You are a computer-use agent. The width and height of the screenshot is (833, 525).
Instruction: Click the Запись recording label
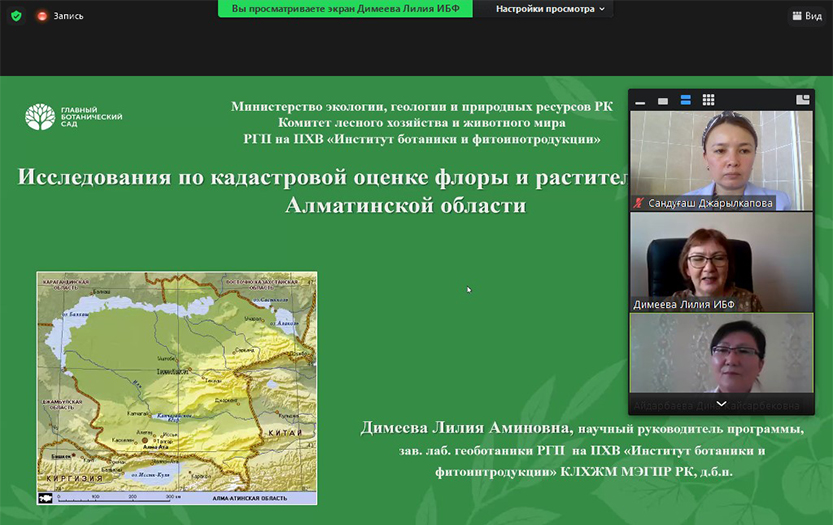click(69, 16)
